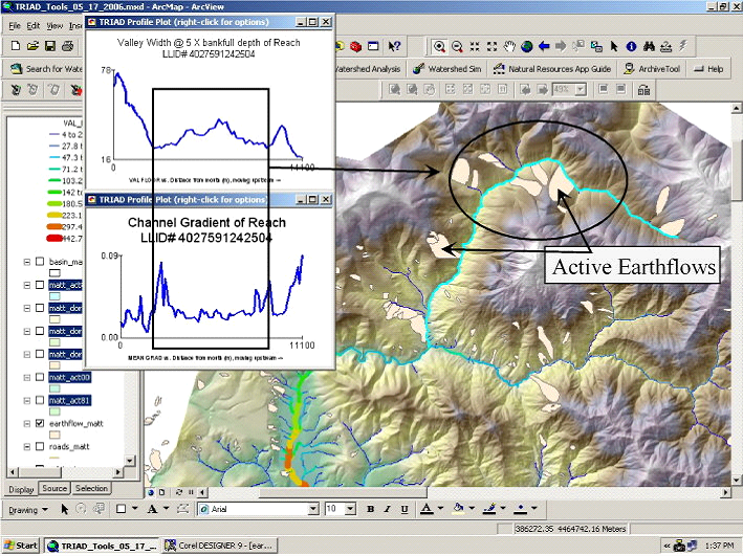Viewport: 743px width, 556px height.
Task: Show the Command Line window icon
Action: tap(374, 46)
